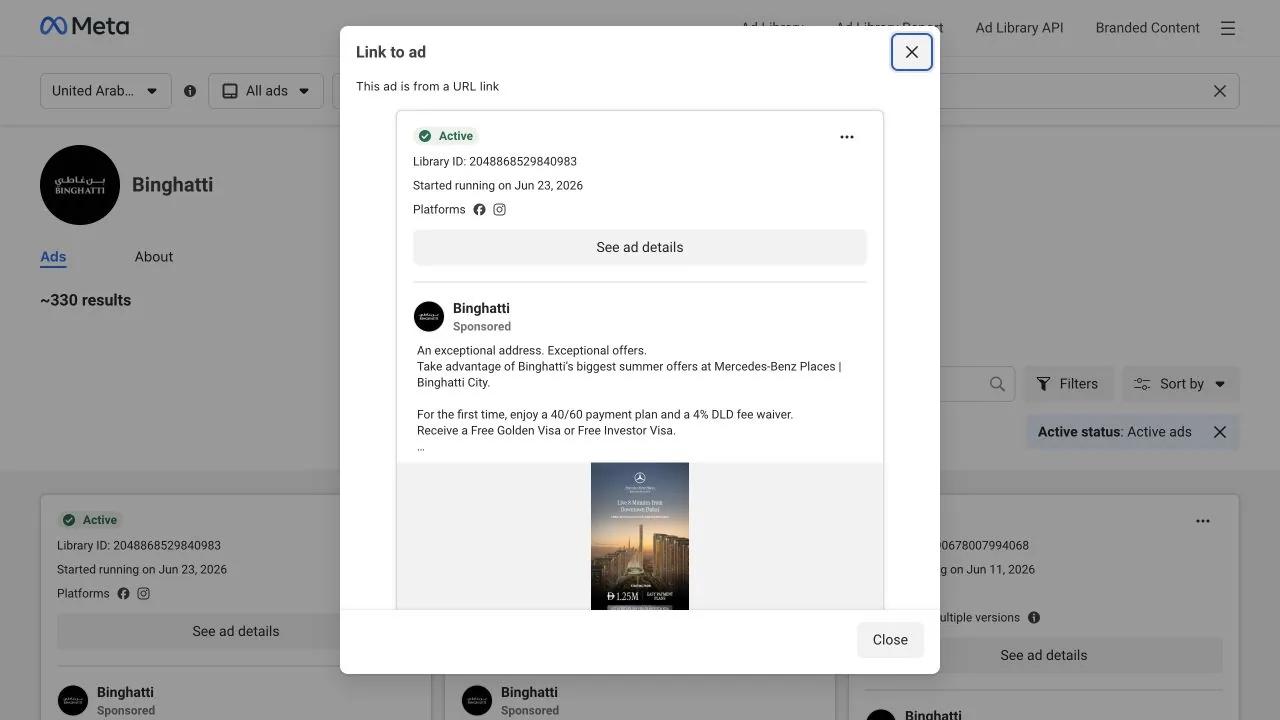Close the Link to ad dialog with X

click(x=912, y=52)
